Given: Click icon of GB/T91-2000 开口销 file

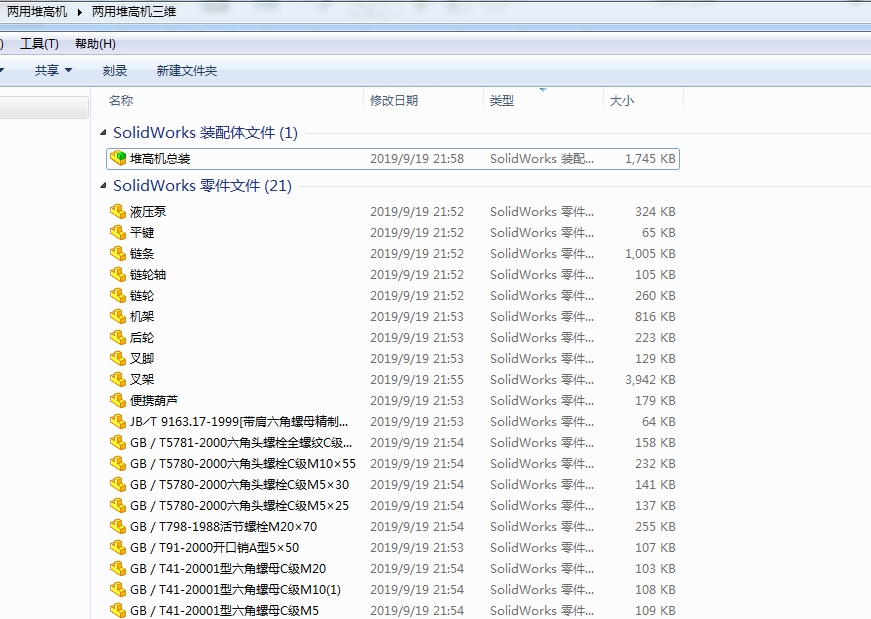Looking at the screenshot, I should coord(118,548).
